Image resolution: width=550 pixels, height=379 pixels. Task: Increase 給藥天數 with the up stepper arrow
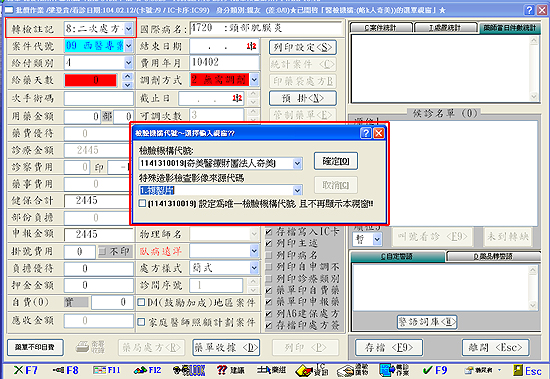pyautogui.click(x=128, y=76)
